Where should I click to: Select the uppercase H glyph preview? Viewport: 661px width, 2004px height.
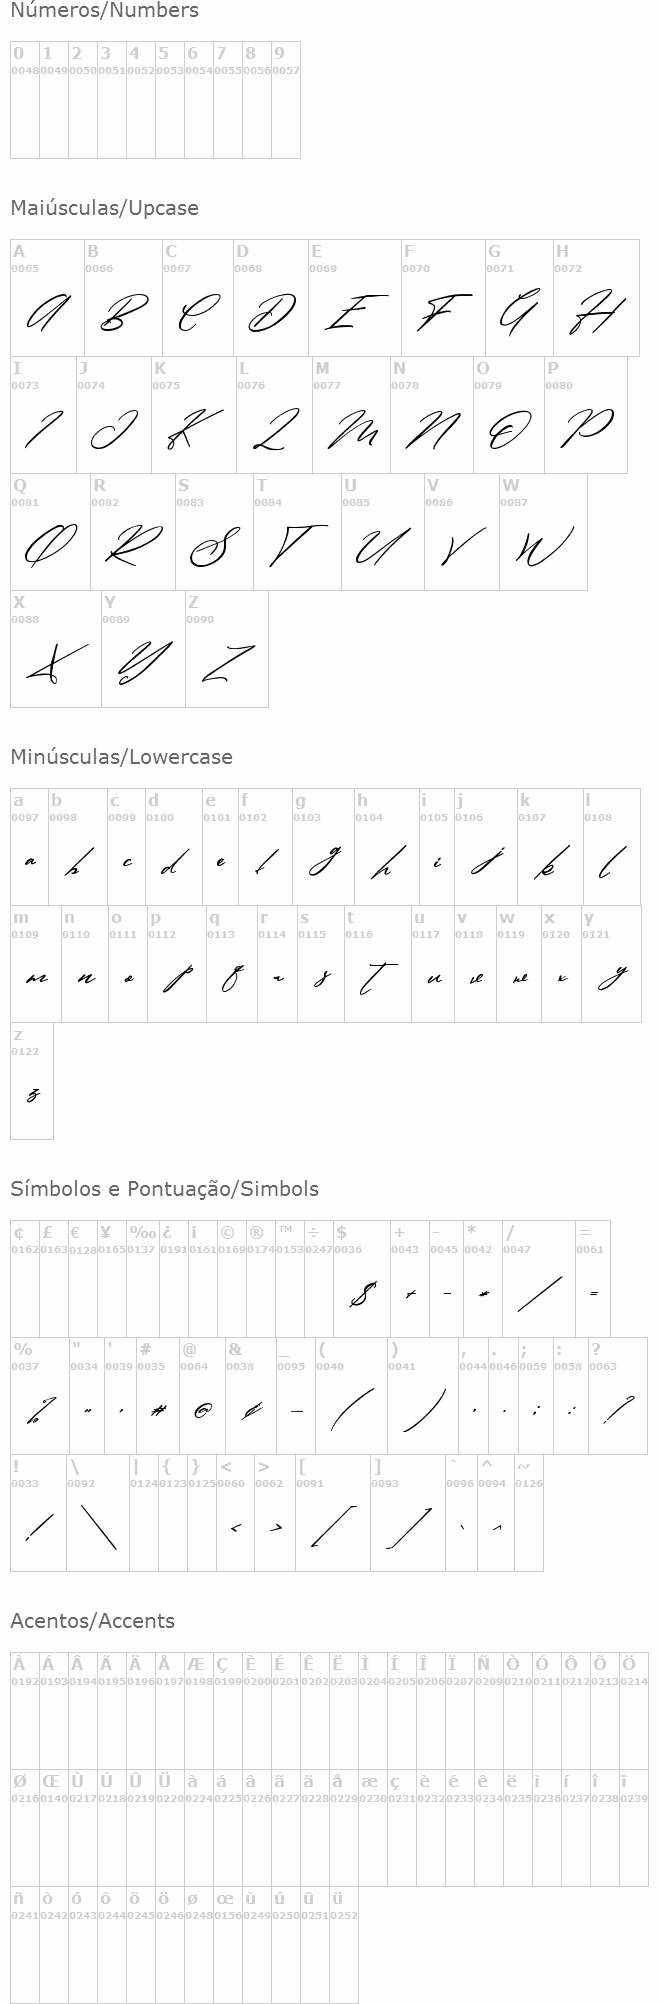(596, 312)
